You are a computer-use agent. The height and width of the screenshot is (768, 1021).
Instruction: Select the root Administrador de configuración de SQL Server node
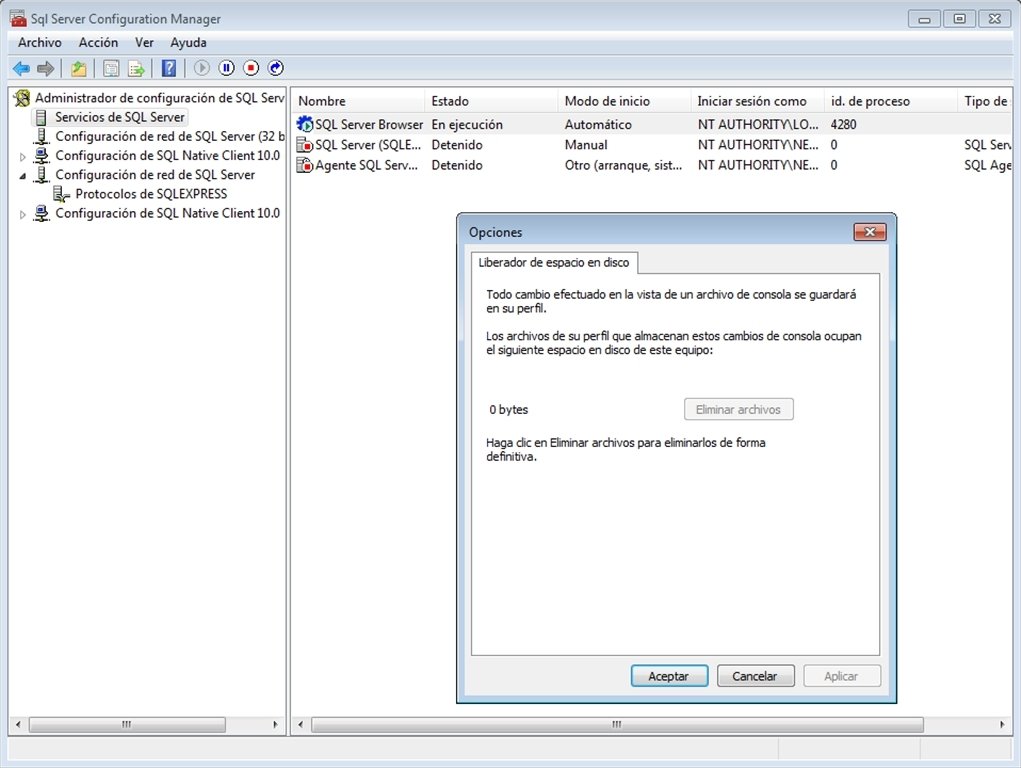160,98
